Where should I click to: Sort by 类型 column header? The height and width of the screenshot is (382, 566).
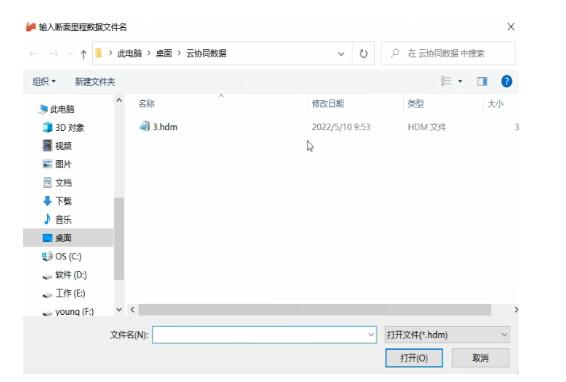[x=415, y=104]
